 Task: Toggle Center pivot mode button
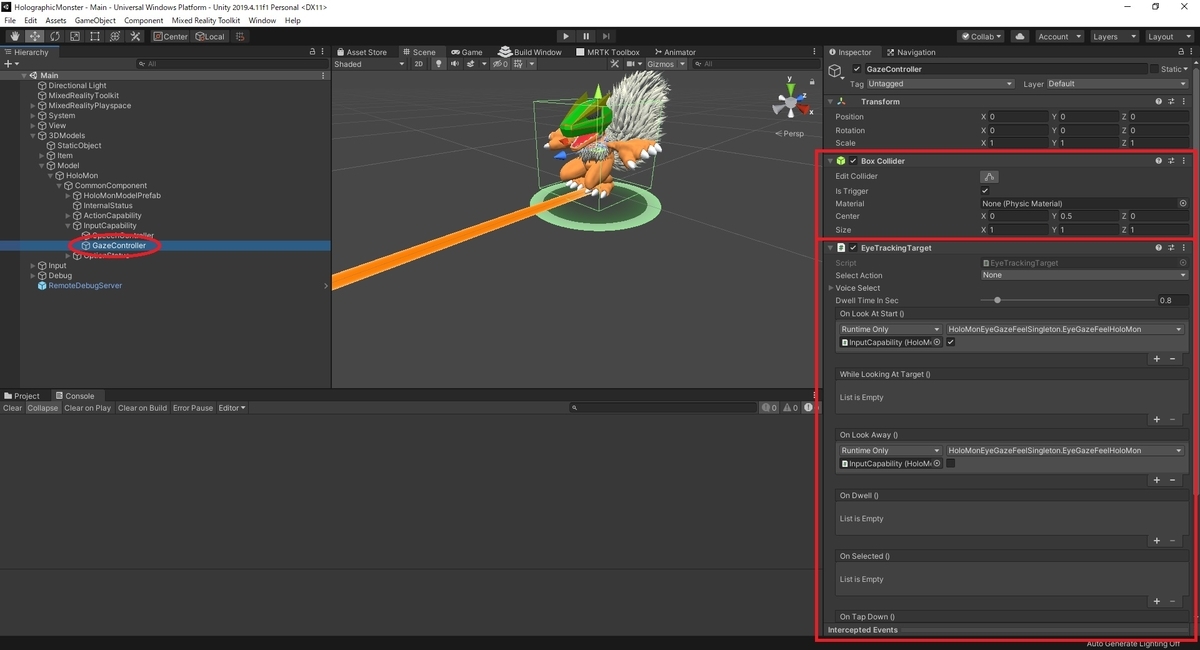click(x=170, y=36)
